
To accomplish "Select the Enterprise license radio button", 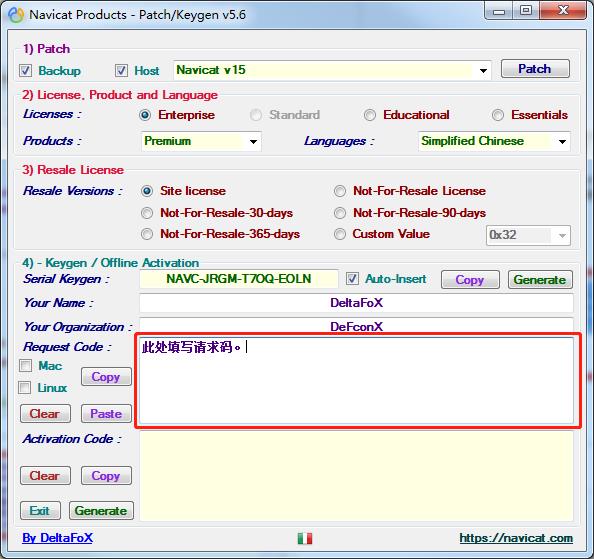I will [145, 115].
